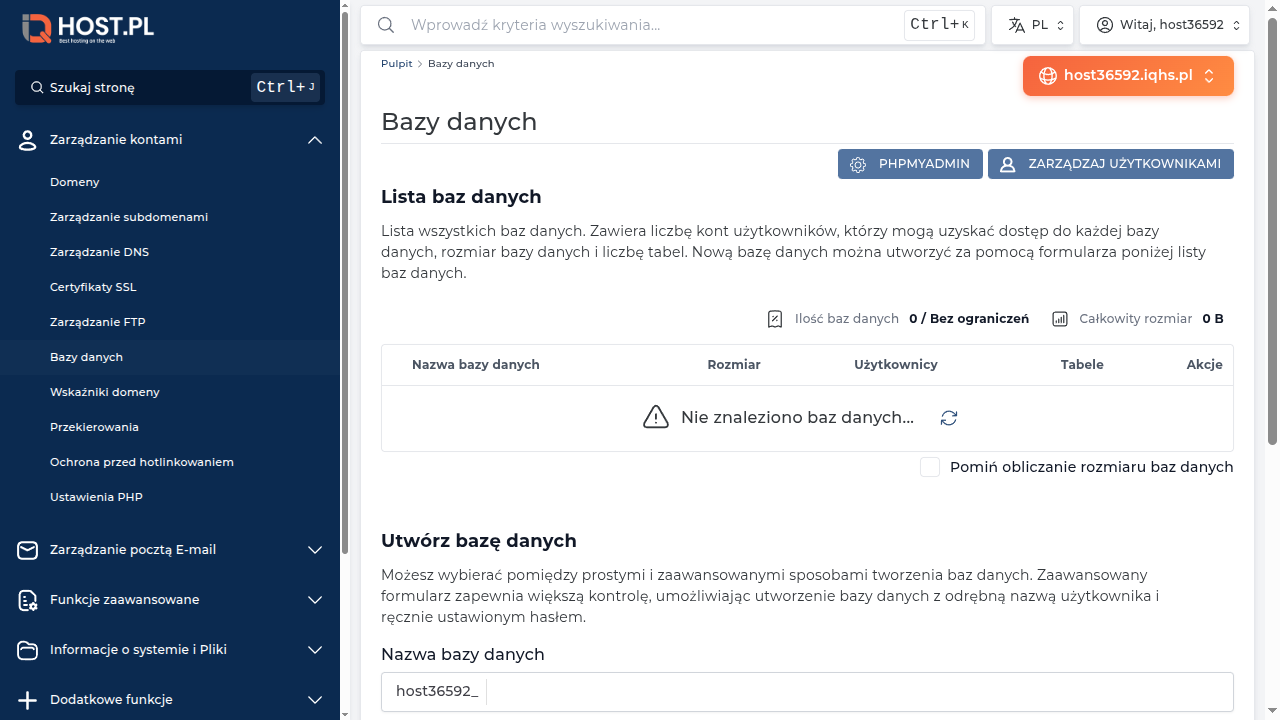
Task: Click the gear icon on PHPMYADMIN button
Action: (x=858, y=165)
